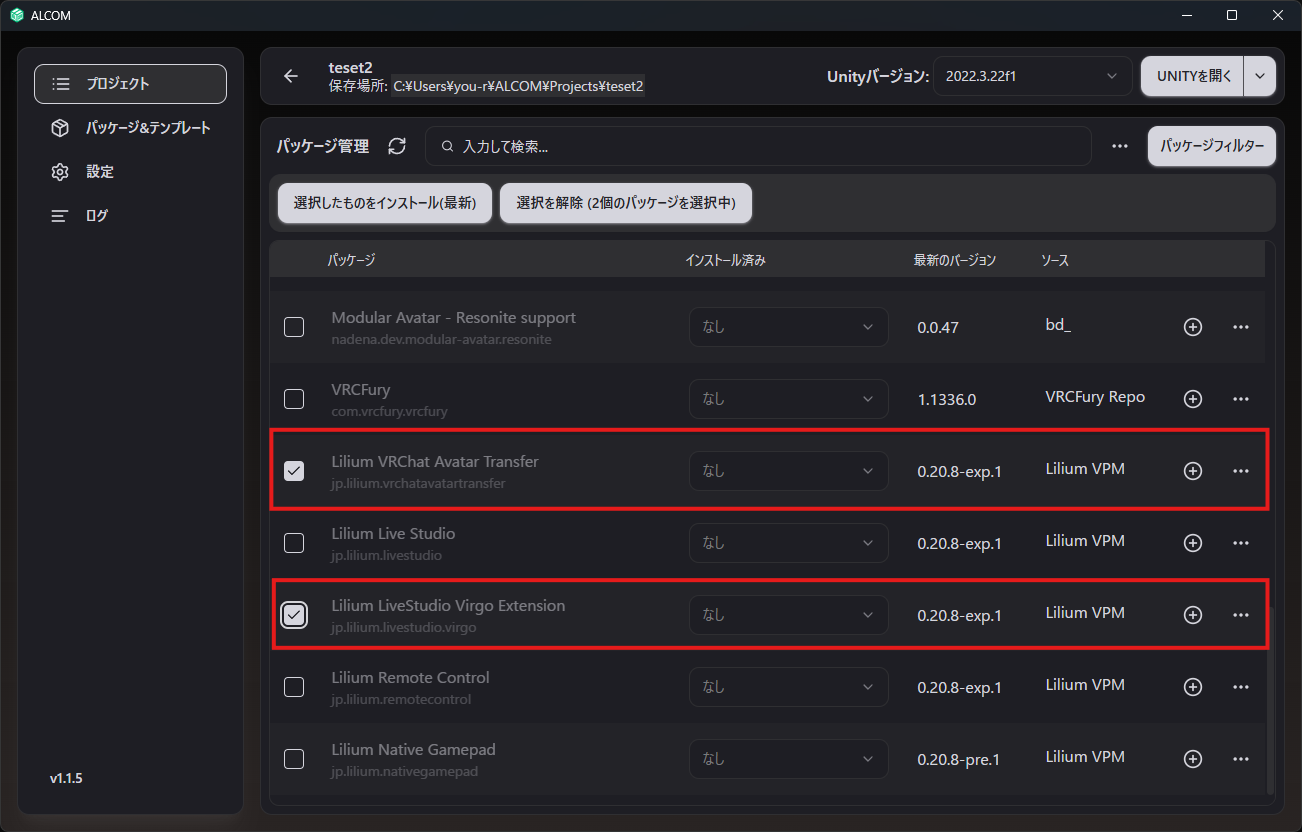Open ログ in the sidebar
Screen dimensions: 1302x832
click(130, 216)
